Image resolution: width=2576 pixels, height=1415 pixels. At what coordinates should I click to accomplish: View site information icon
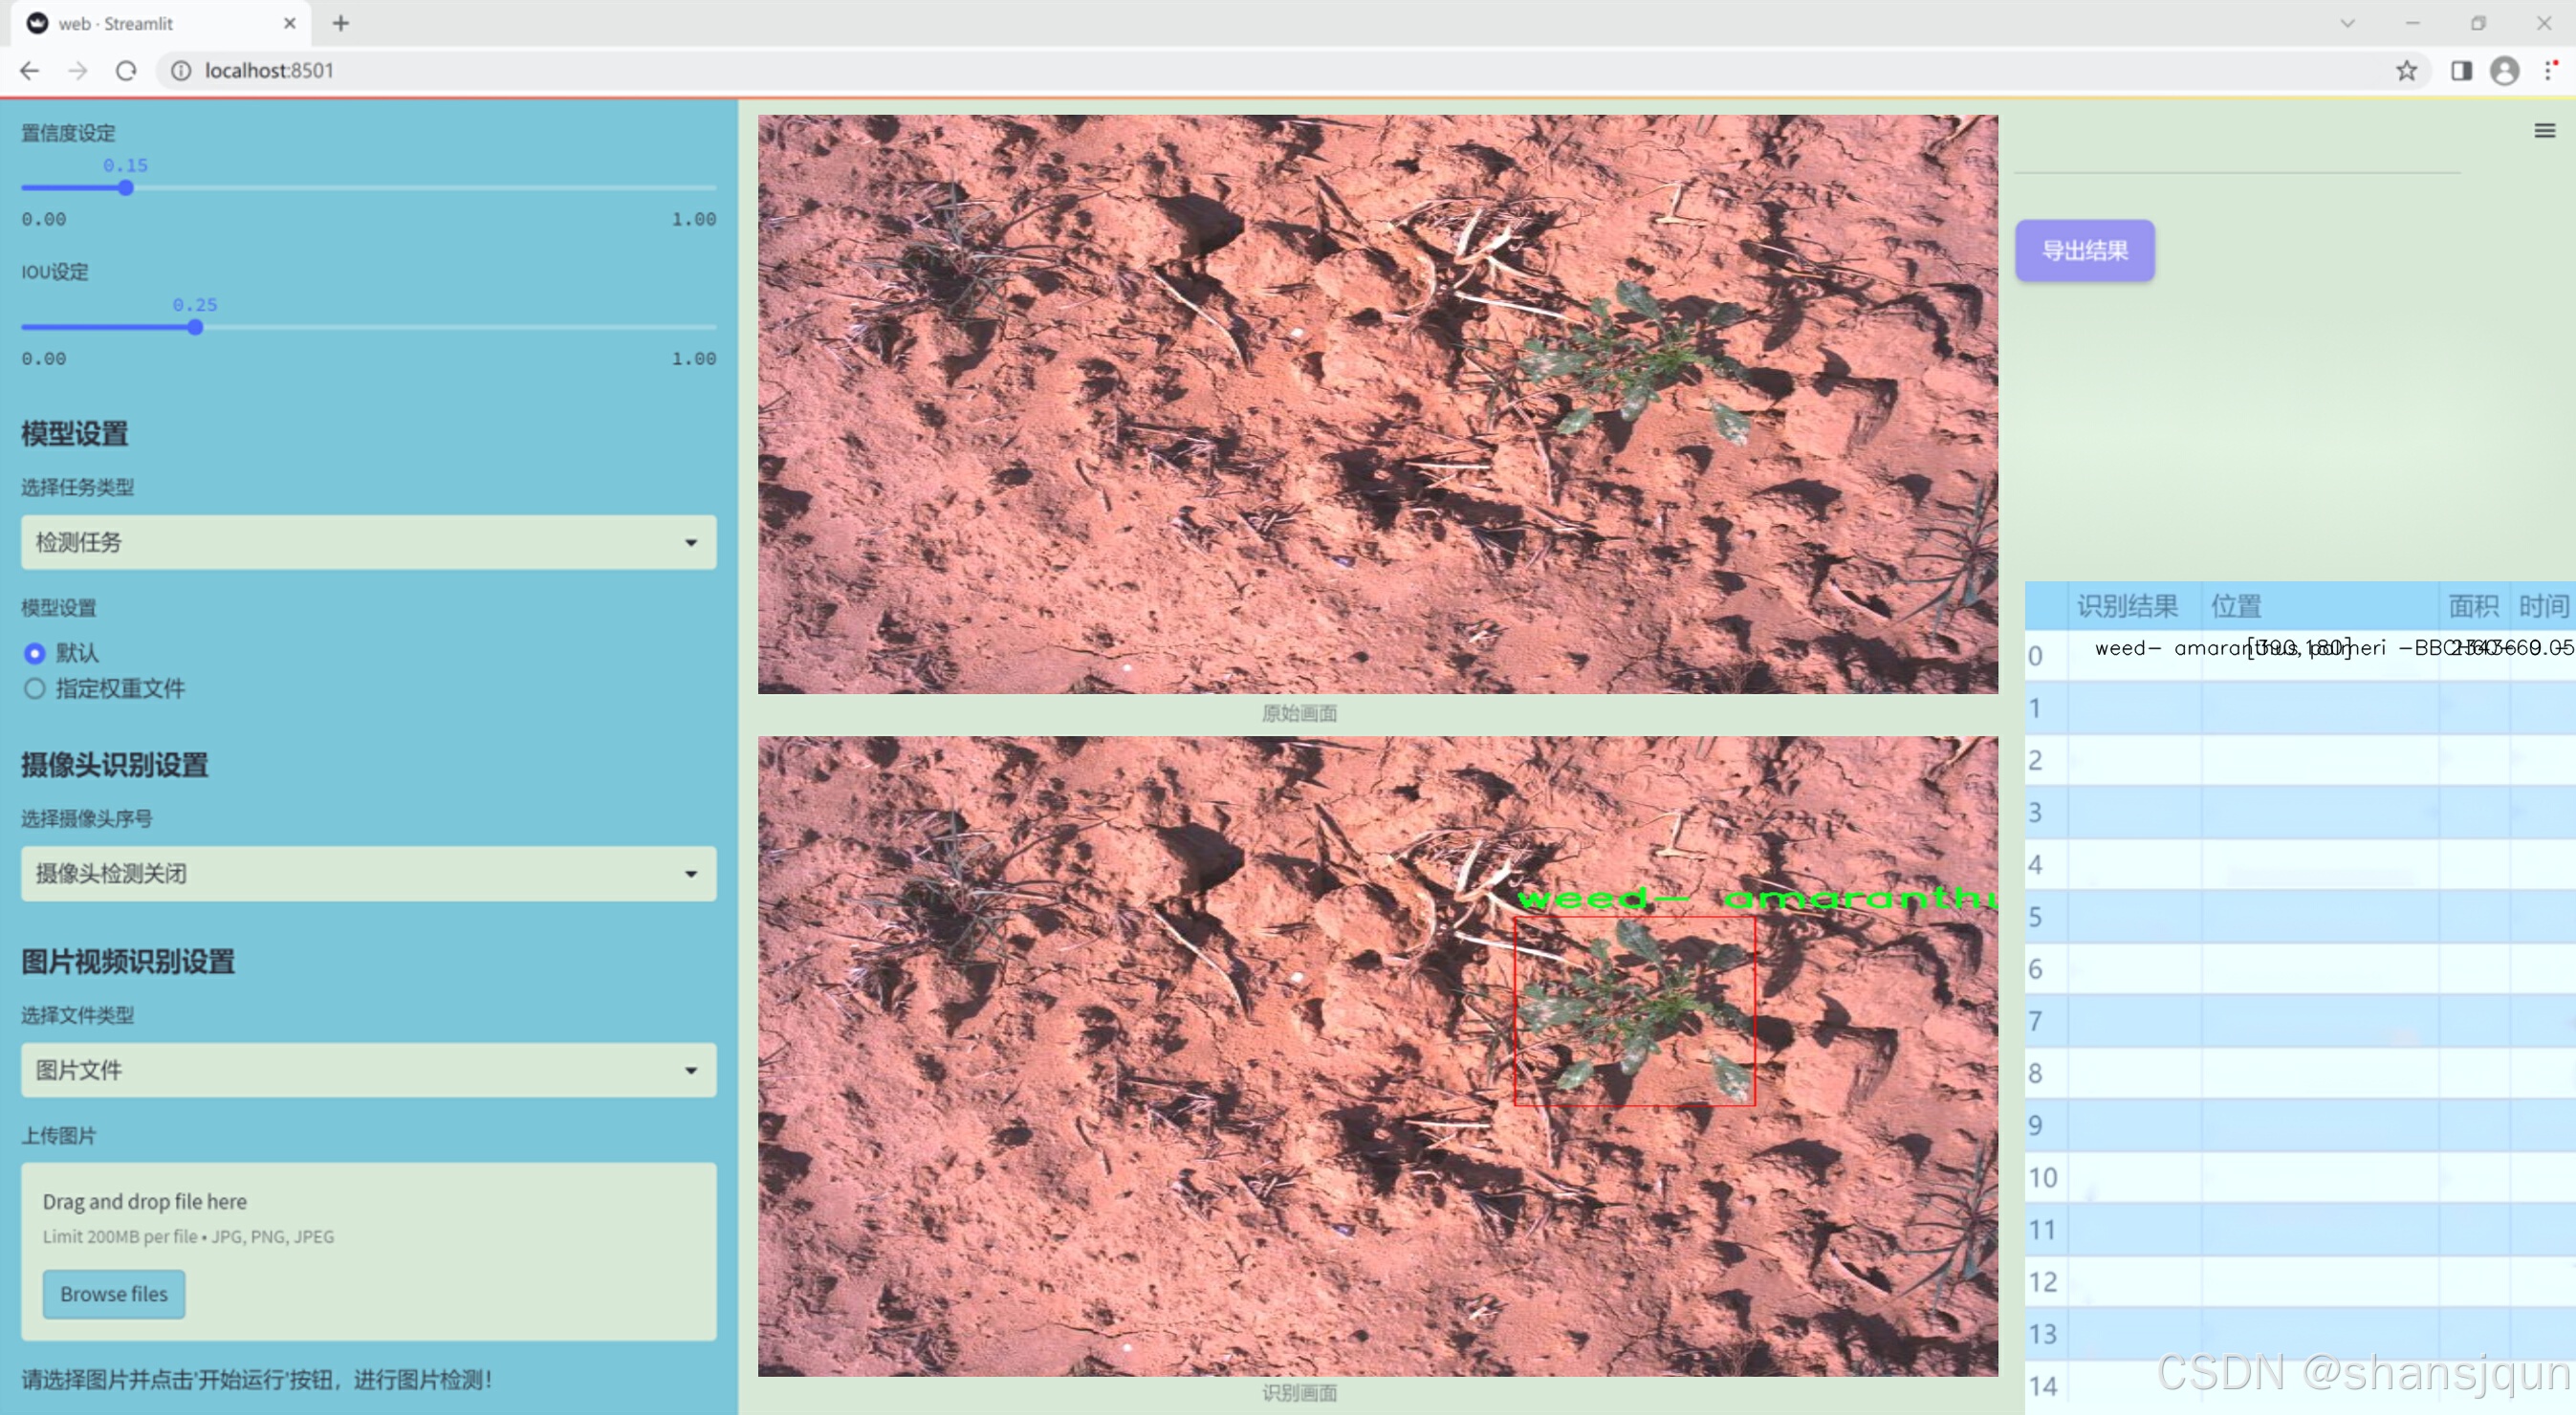(181, 71)
